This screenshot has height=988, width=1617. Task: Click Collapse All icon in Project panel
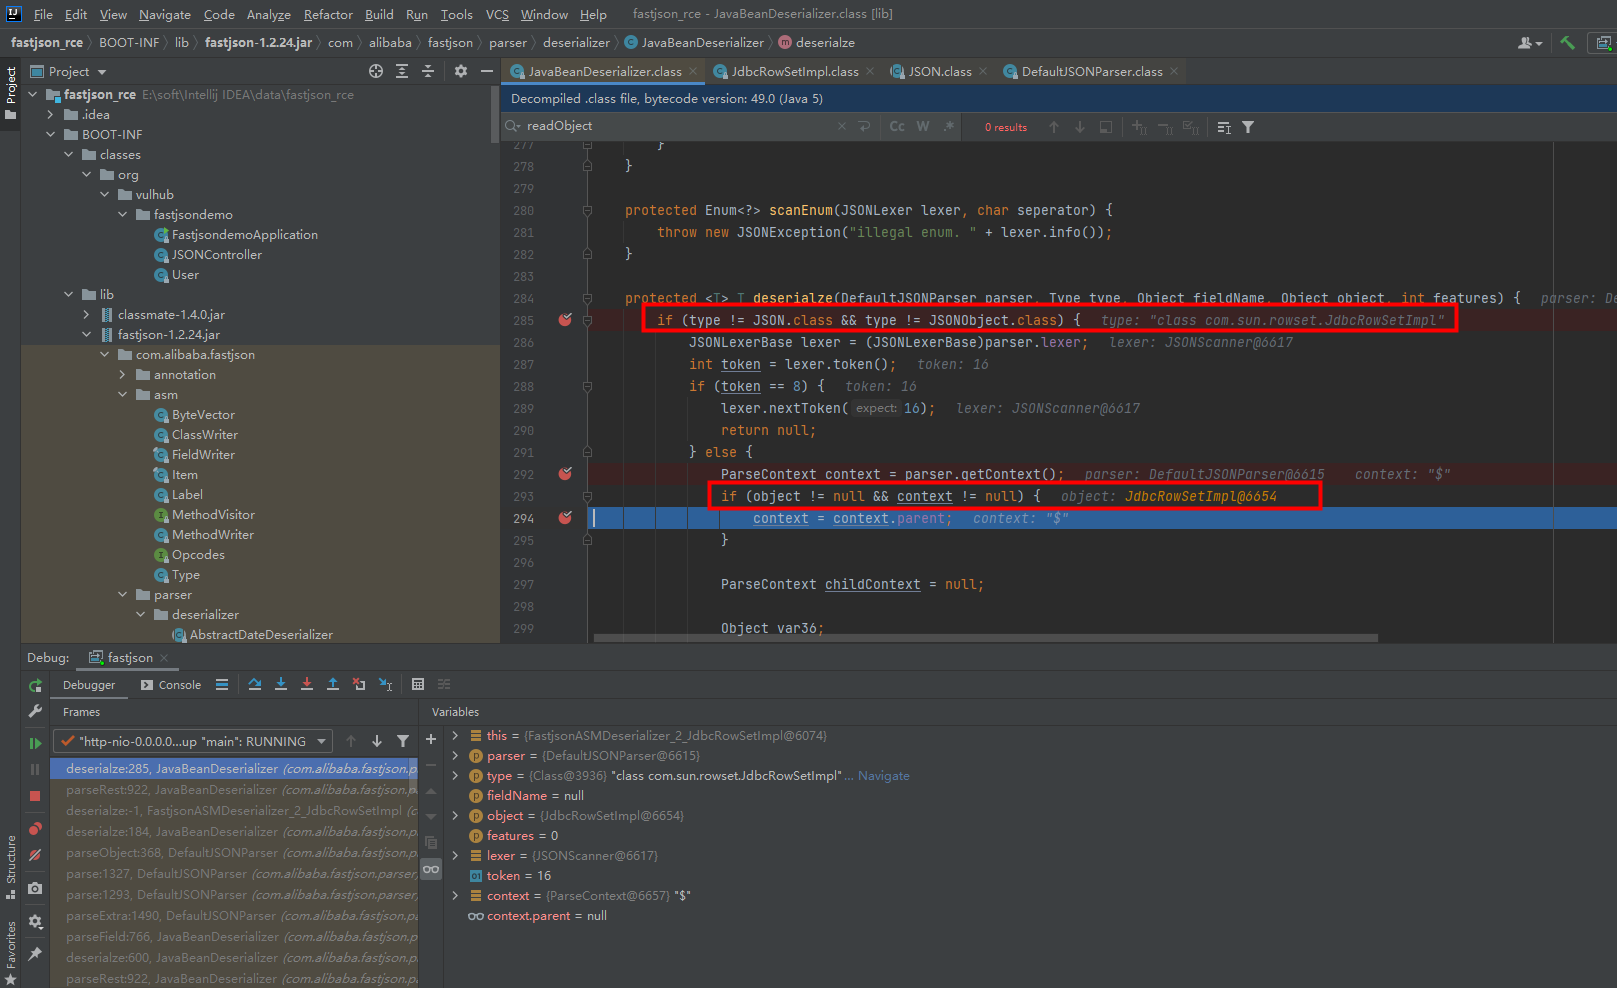(428, 71)
